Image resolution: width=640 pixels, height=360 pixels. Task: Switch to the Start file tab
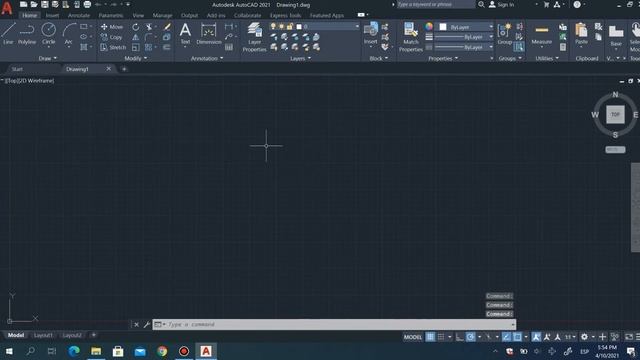tap(17, 69)
